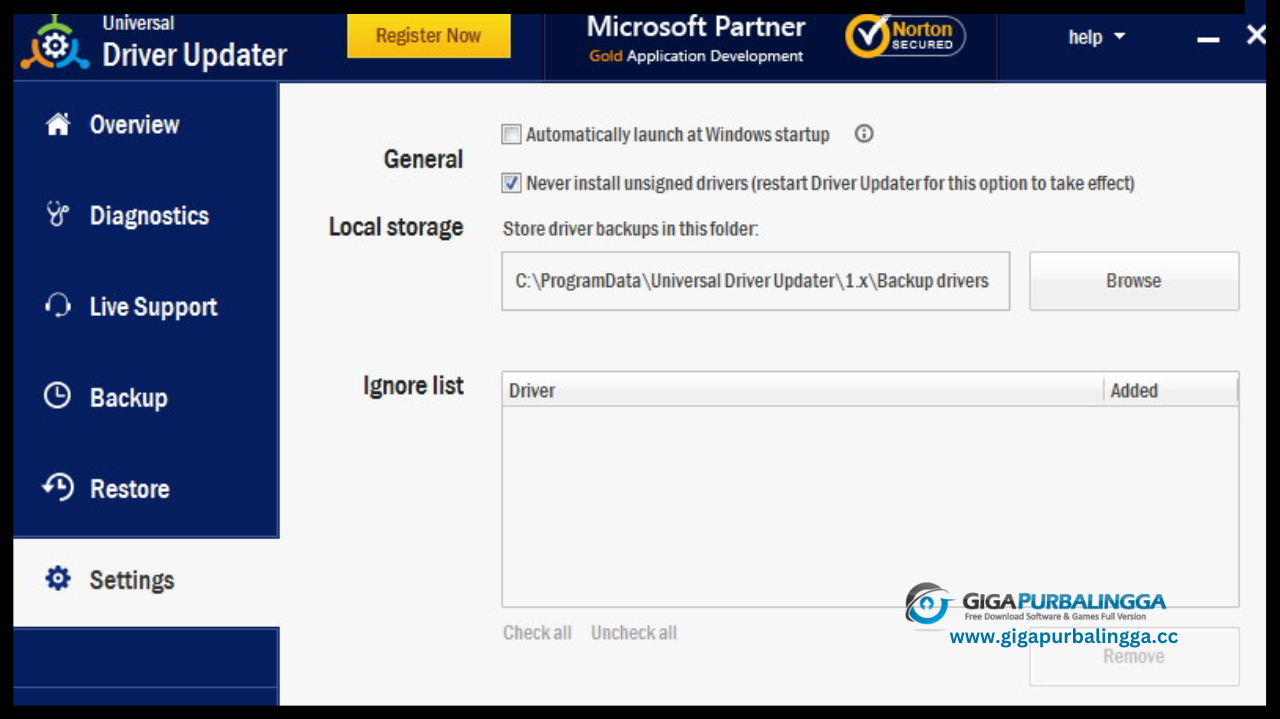1280x719 pixels.
Task: Open the Overview section
Action: tap(146, 125)
